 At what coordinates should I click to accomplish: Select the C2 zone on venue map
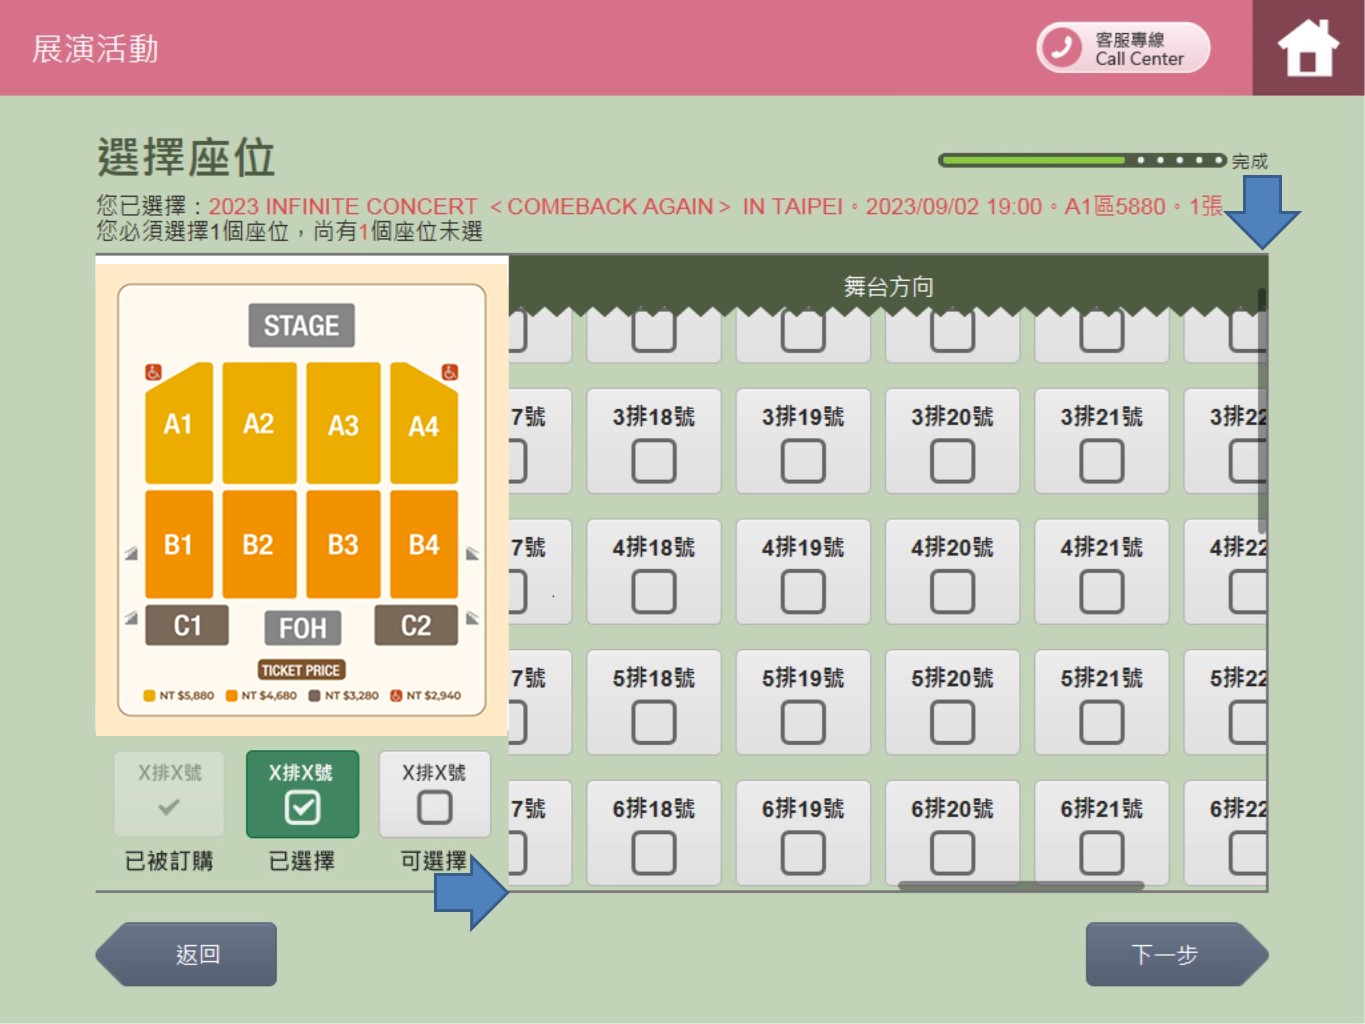click(416, 625)
